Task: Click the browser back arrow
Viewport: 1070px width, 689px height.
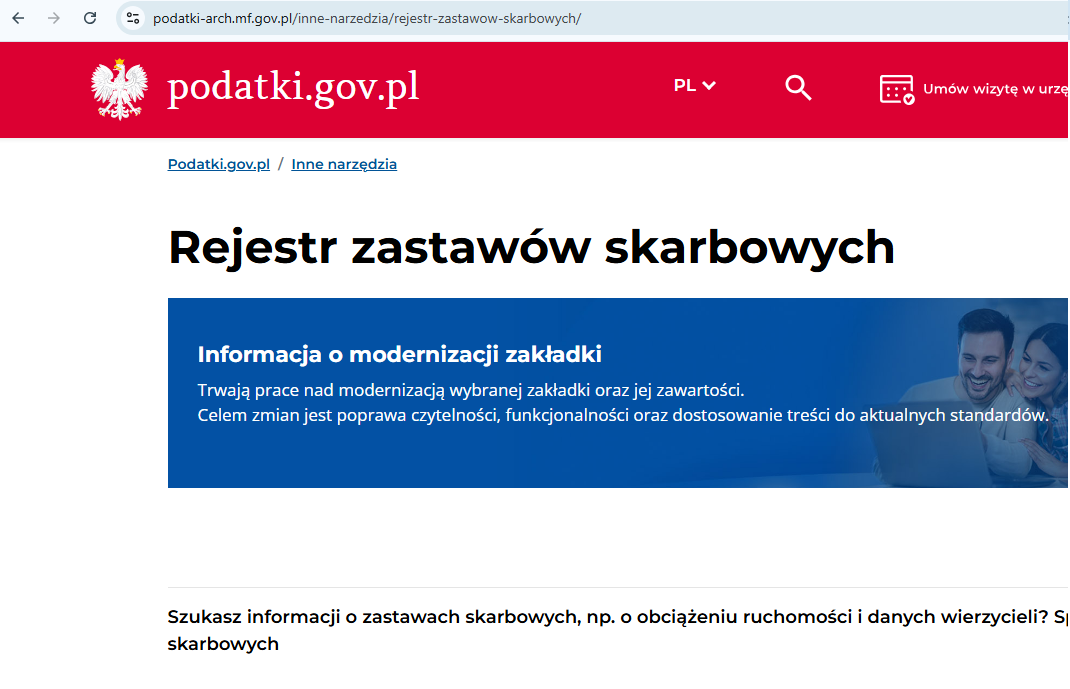Action: (x=17, y=17)
